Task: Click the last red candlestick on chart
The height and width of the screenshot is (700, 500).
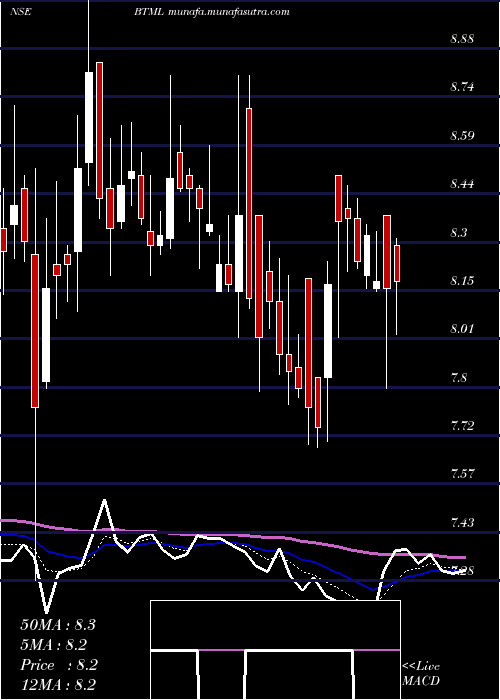Action: coord(397,263)
